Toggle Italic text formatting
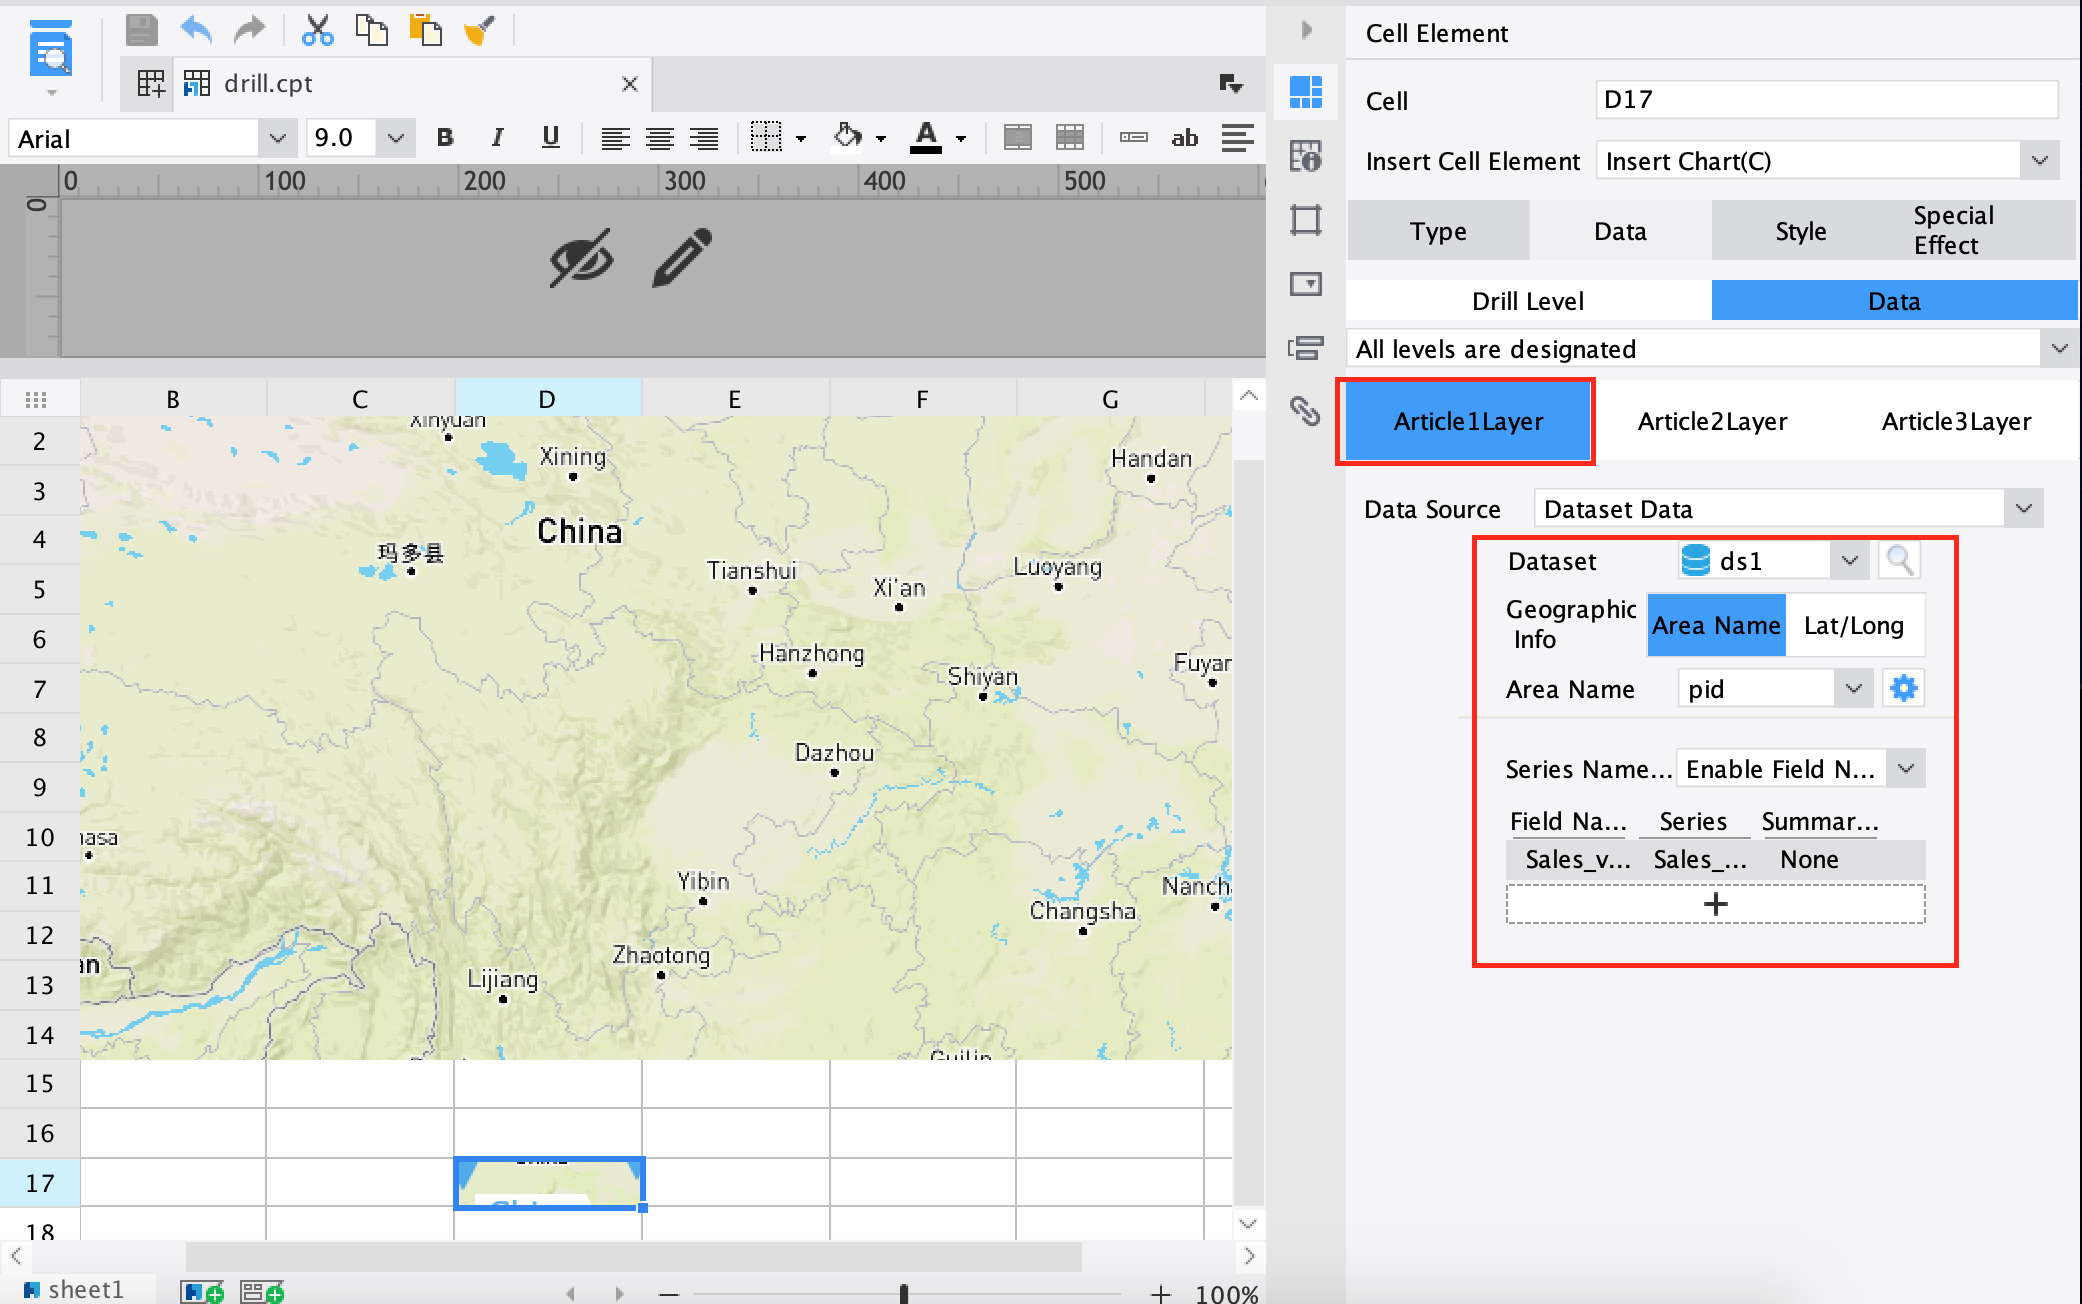2082x1304 pixels. point(497,138)
